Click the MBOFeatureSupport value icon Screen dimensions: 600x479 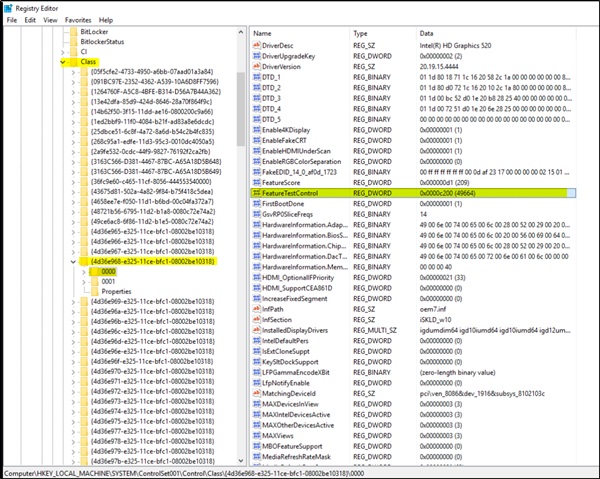pyautogui.click(x=256, y=446)
